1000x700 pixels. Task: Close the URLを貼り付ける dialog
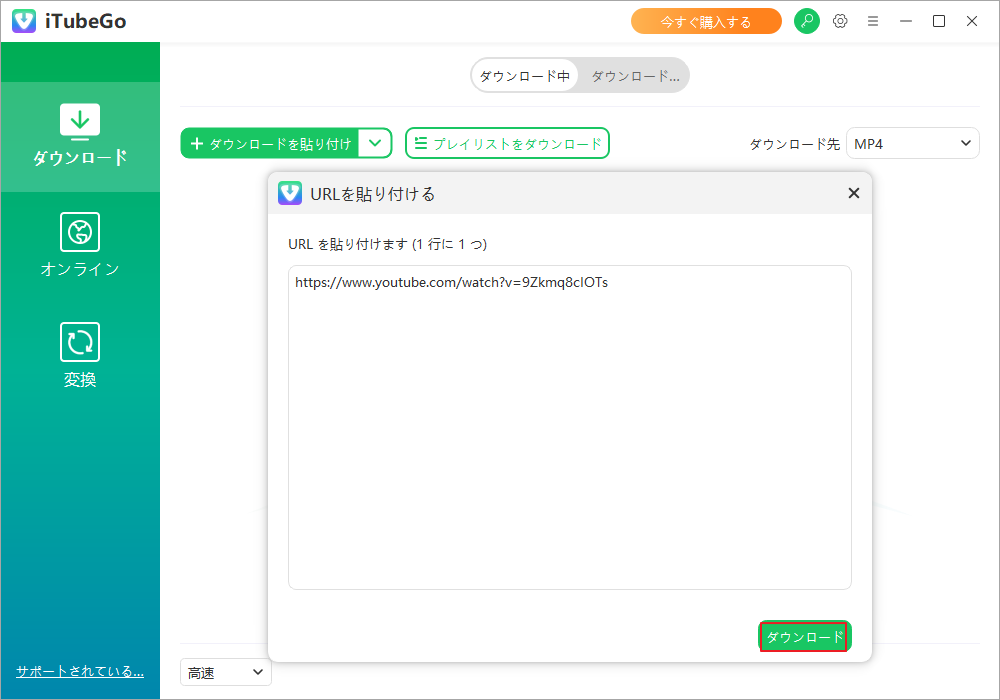tap(854, 193)
